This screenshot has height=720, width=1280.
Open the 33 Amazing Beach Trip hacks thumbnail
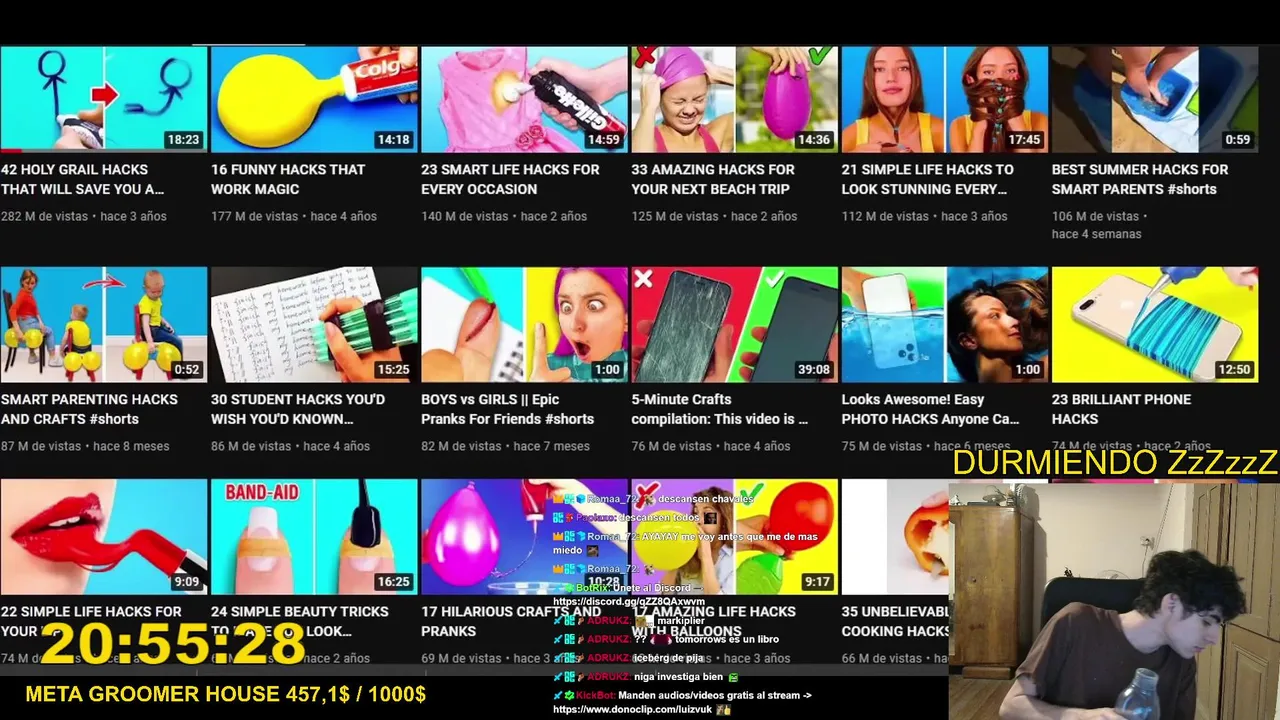[734, 99]
